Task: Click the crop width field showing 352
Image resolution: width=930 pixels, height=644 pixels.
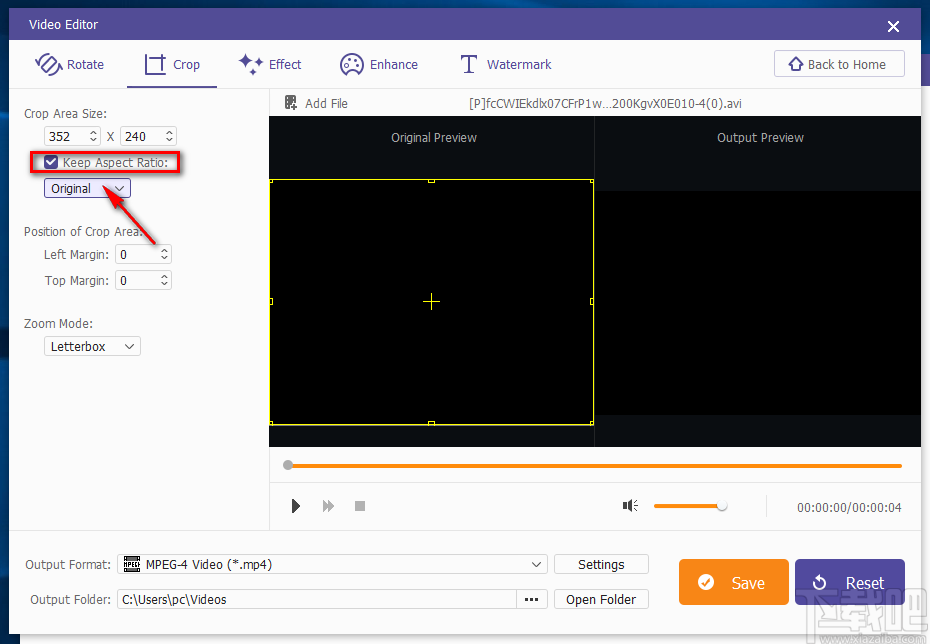Action: click(x=66, y=136)
